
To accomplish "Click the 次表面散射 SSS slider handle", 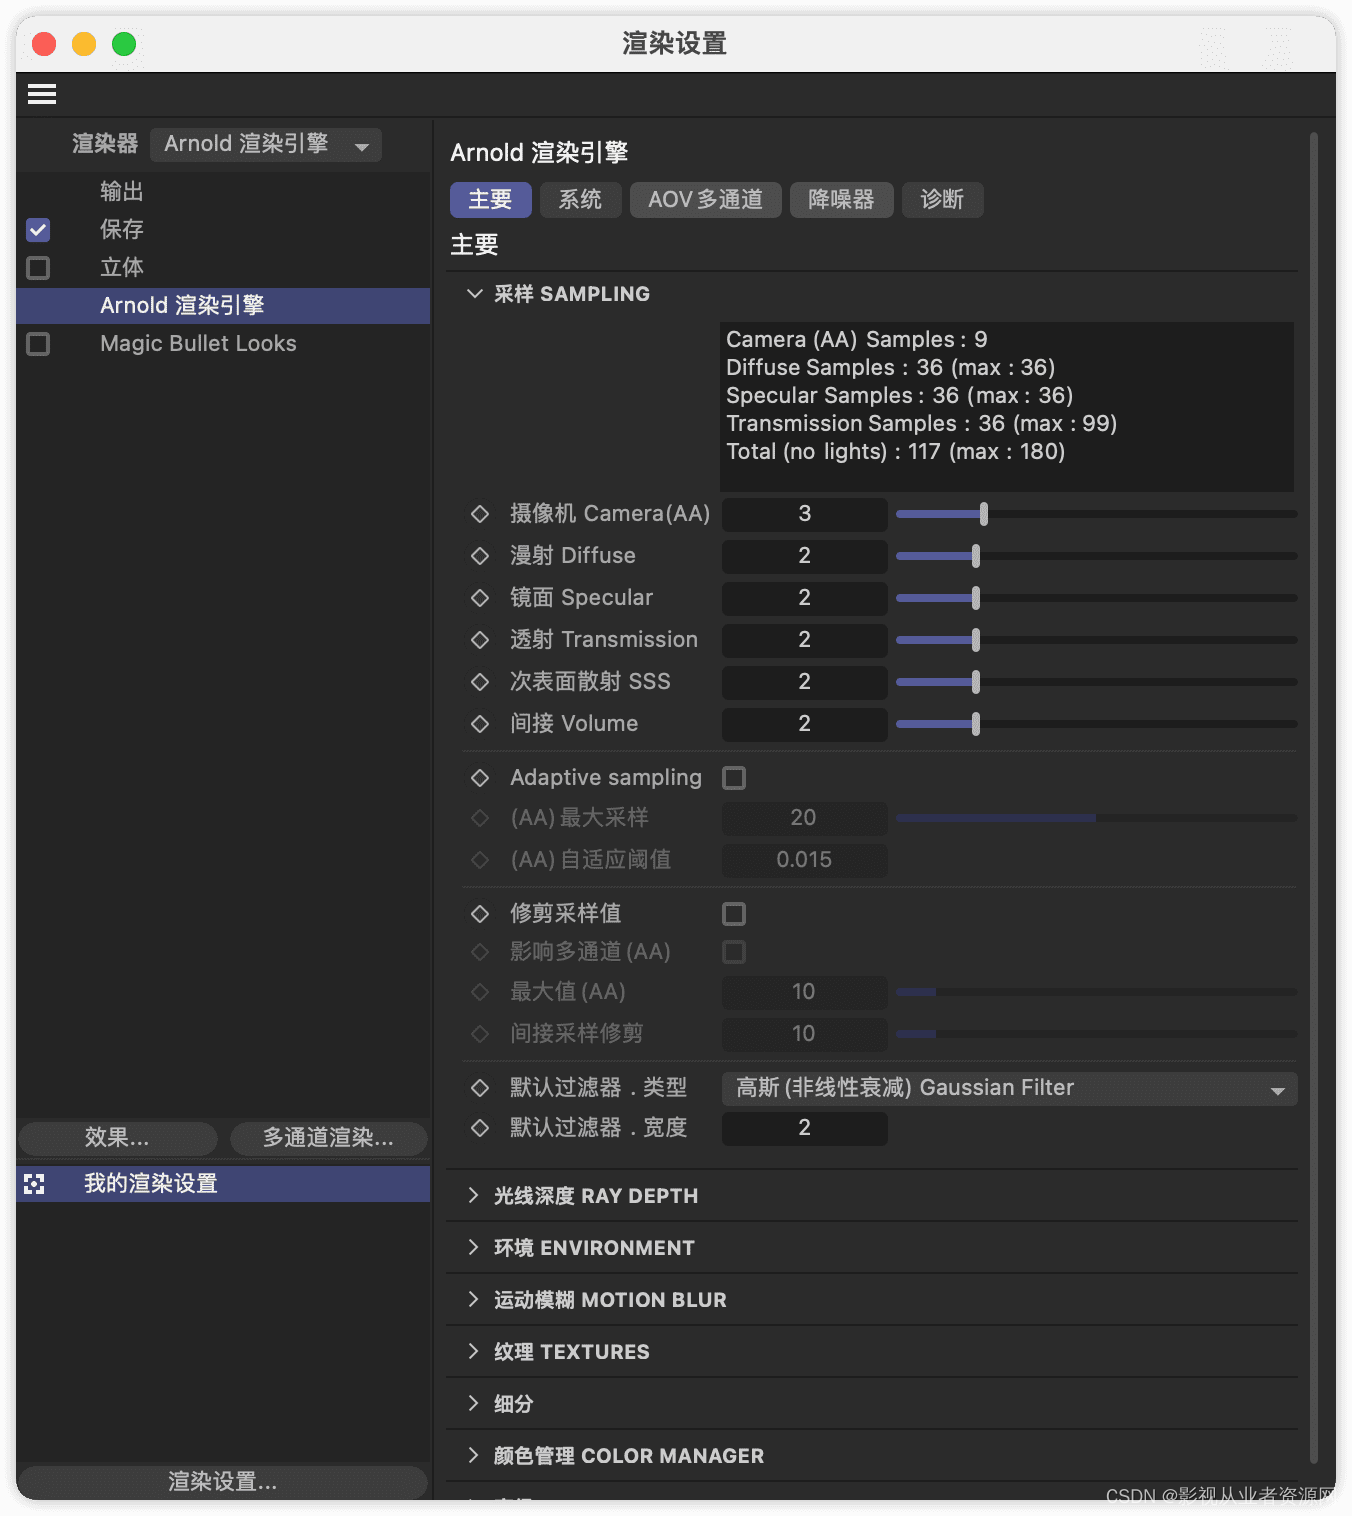I will click(x=976, y=682).
